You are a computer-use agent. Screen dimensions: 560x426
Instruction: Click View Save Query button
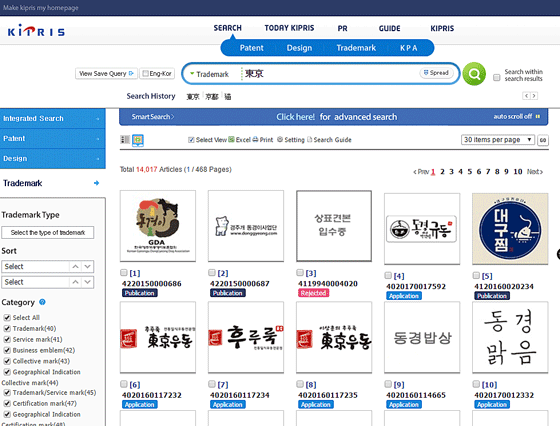click(x=106, y=74)
